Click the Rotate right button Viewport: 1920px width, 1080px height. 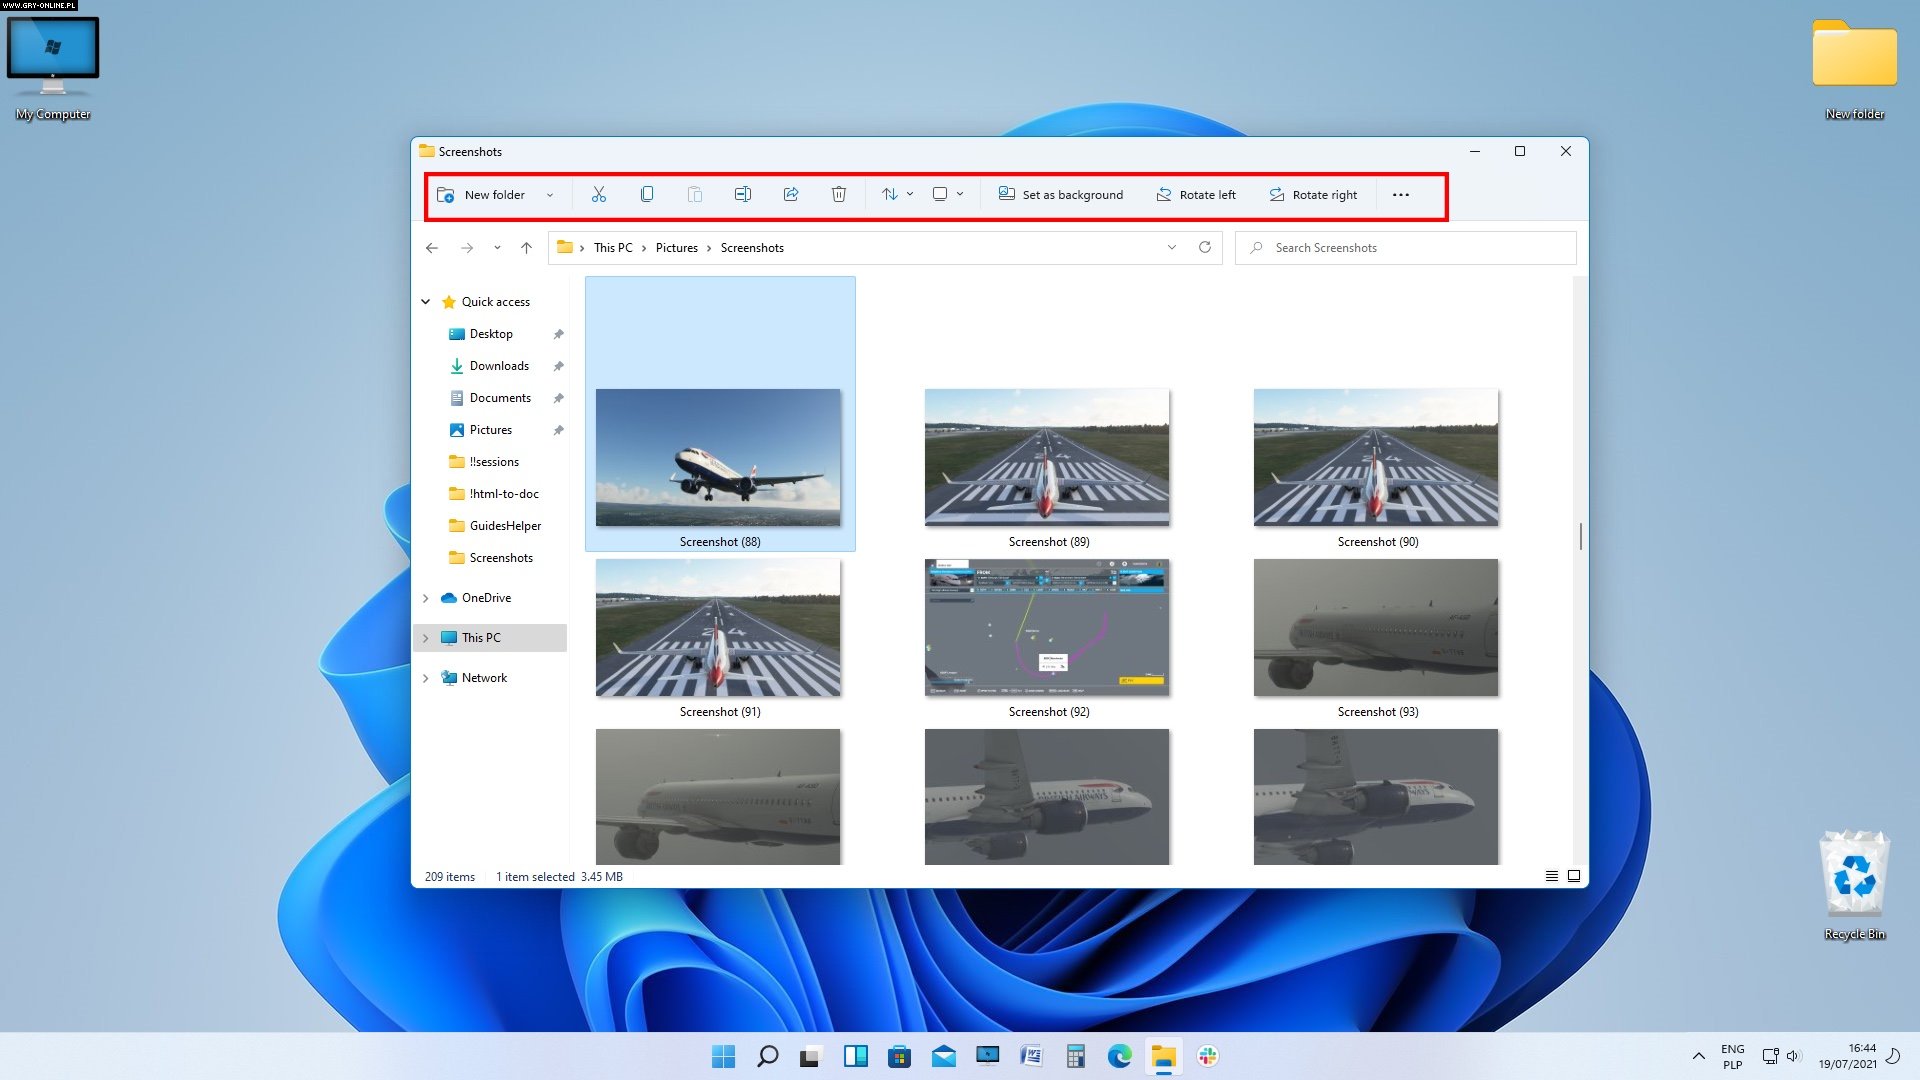[1313, 195]
